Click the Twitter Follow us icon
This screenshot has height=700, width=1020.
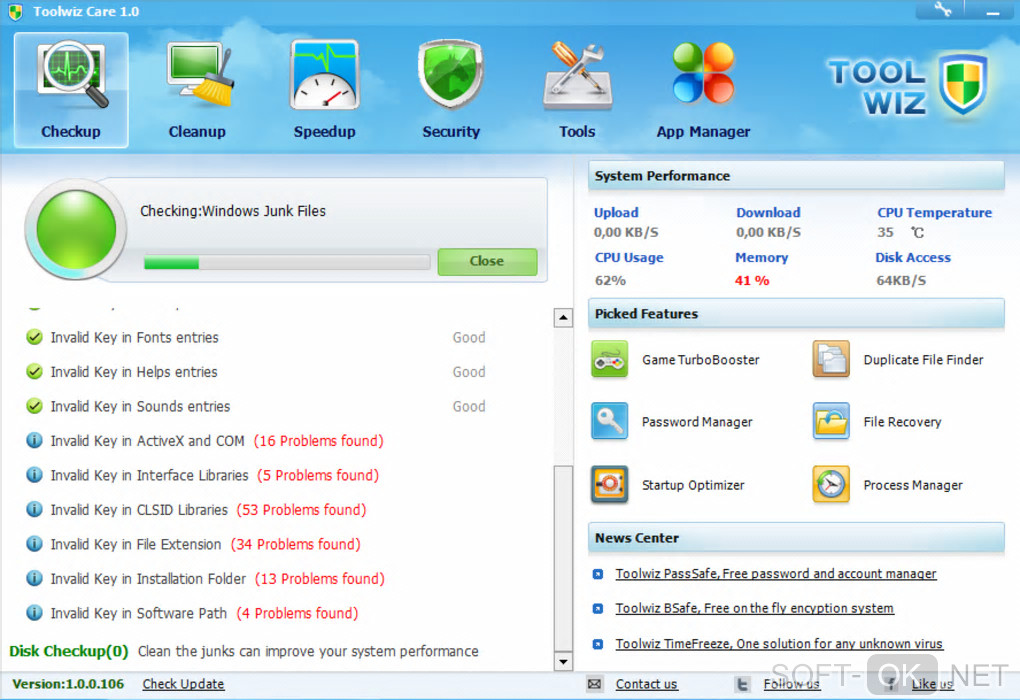tap(742, 684)
